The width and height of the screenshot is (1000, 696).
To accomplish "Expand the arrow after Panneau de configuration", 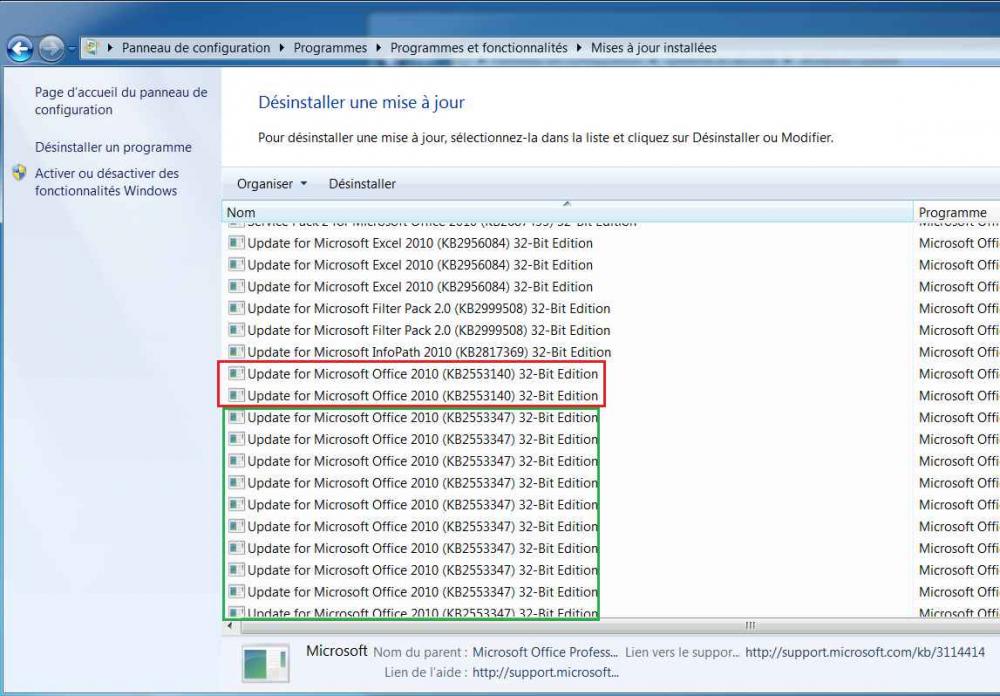I will [282, 48].
